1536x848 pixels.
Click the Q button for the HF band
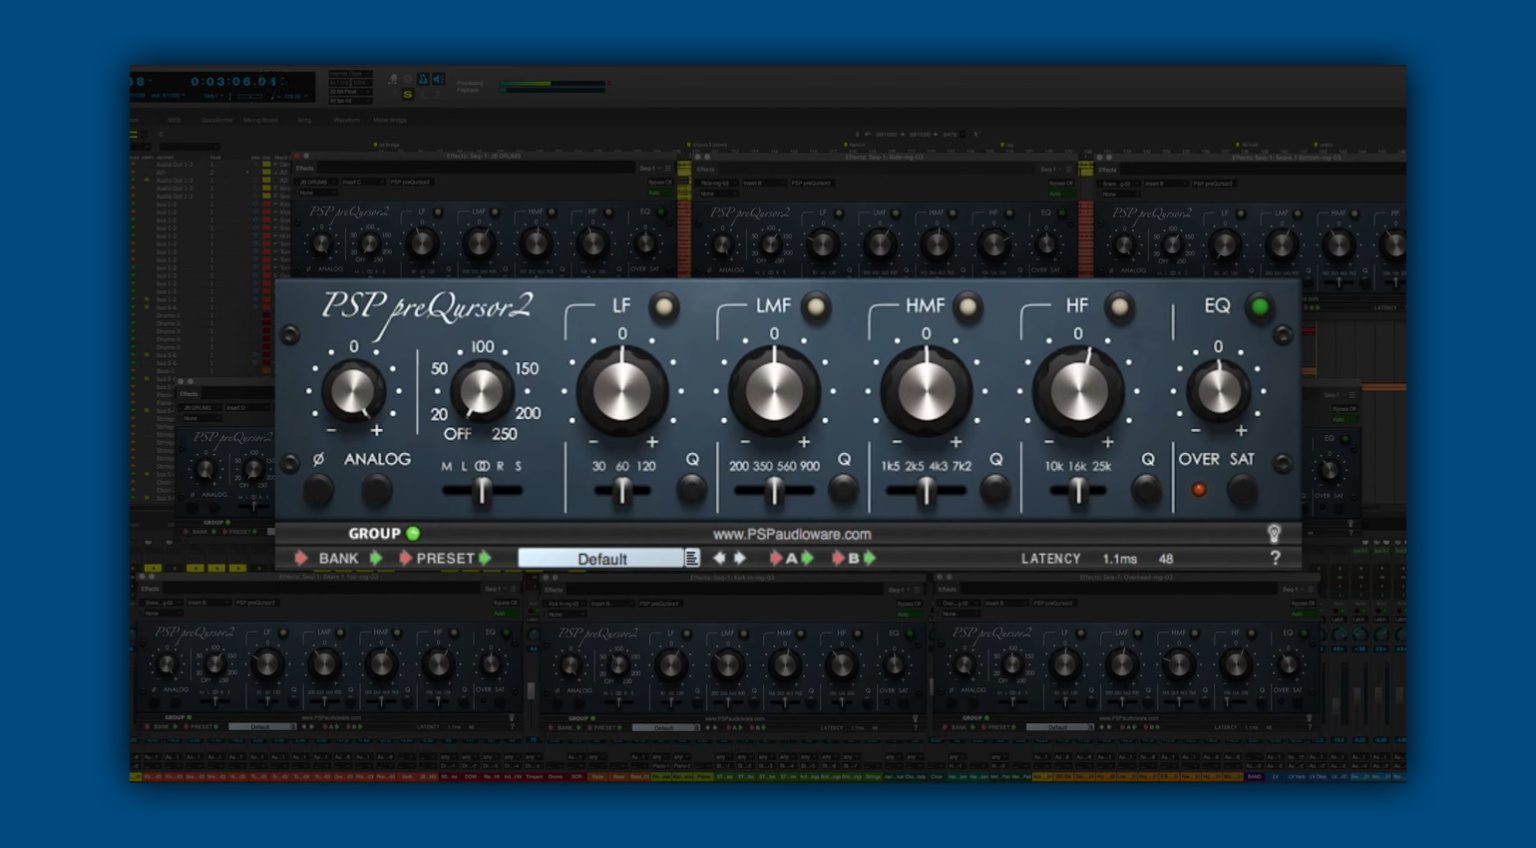(1147, 489)
